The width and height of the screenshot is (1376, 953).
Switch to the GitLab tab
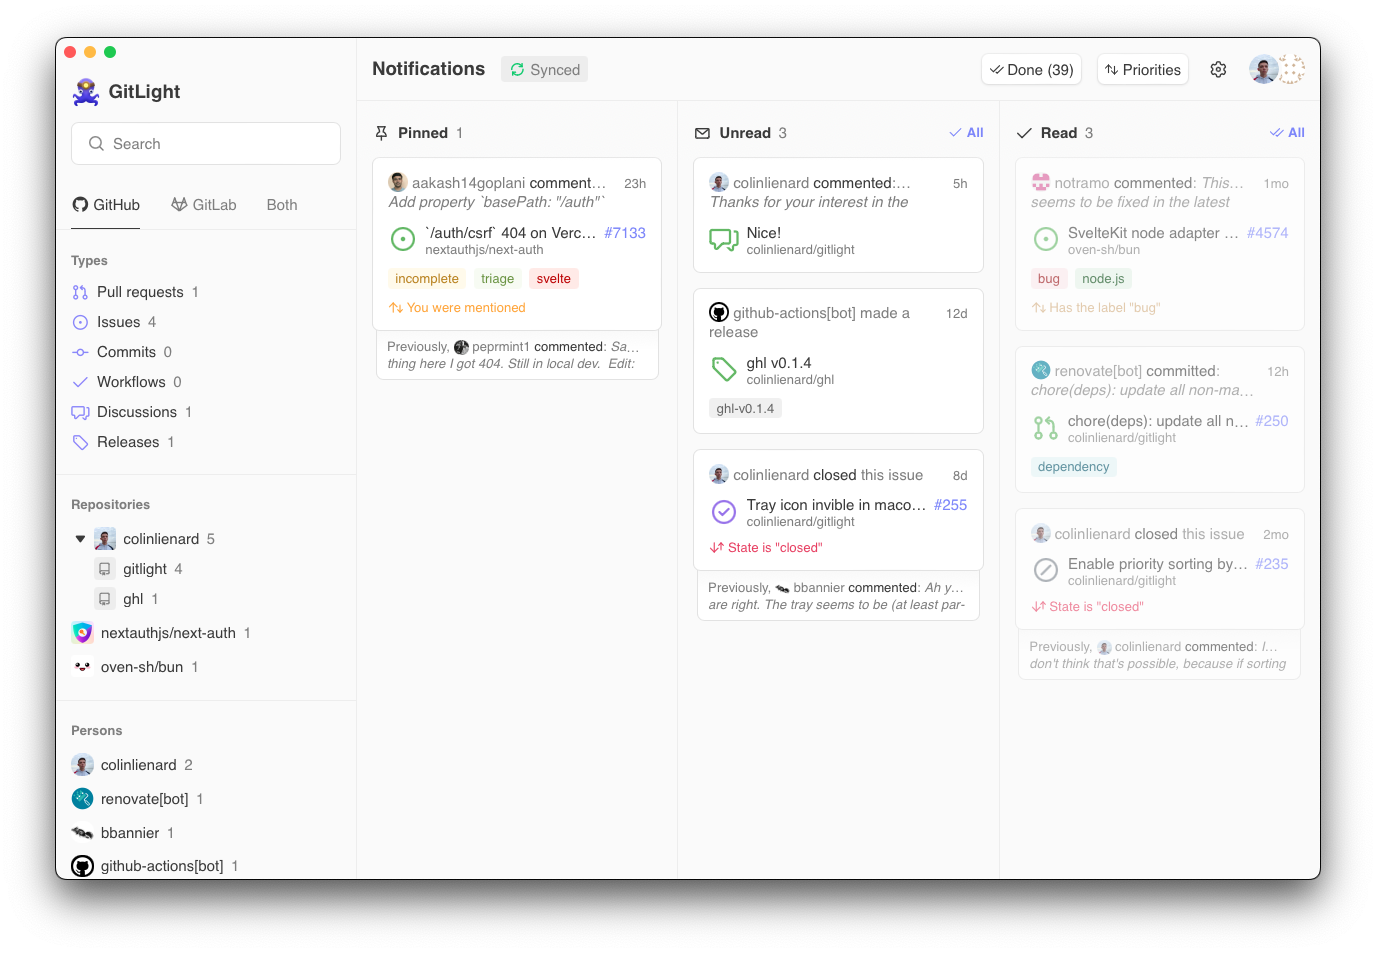click(204, 205)
